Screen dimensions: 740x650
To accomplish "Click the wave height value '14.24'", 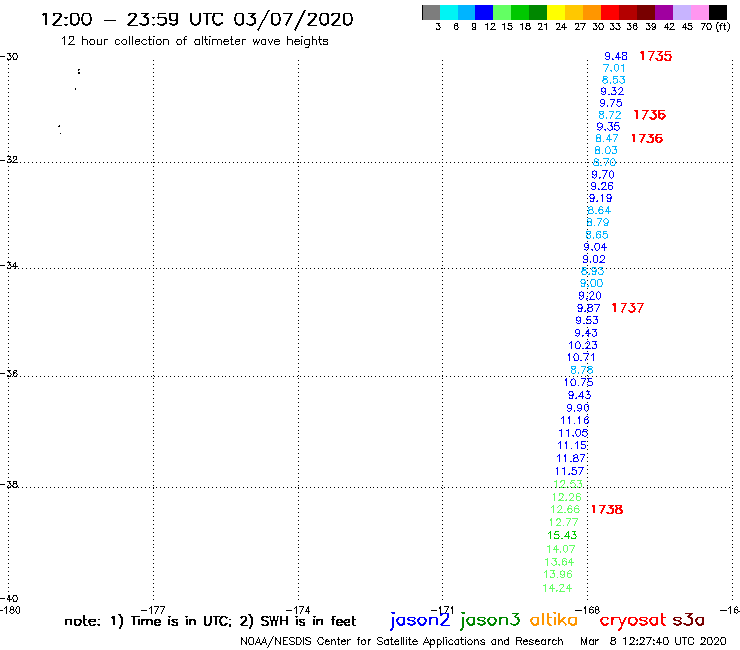I will coord(557,588).
